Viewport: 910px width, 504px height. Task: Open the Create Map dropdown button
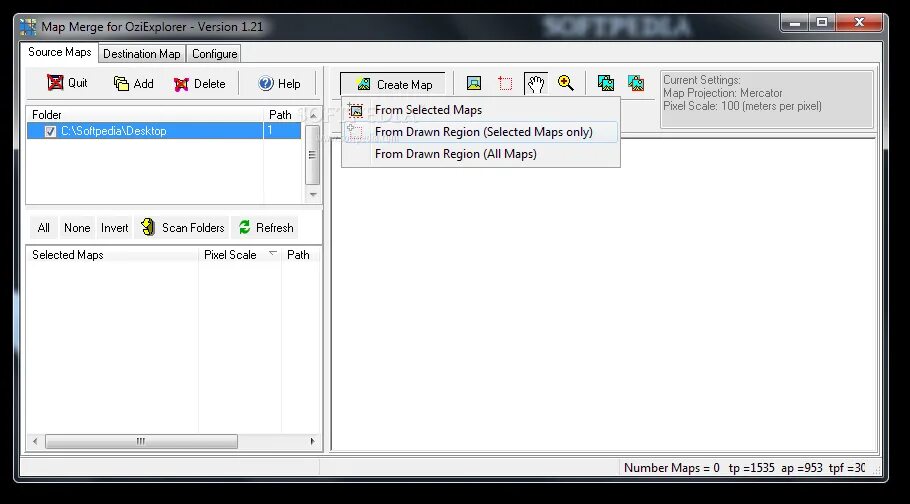393,84
